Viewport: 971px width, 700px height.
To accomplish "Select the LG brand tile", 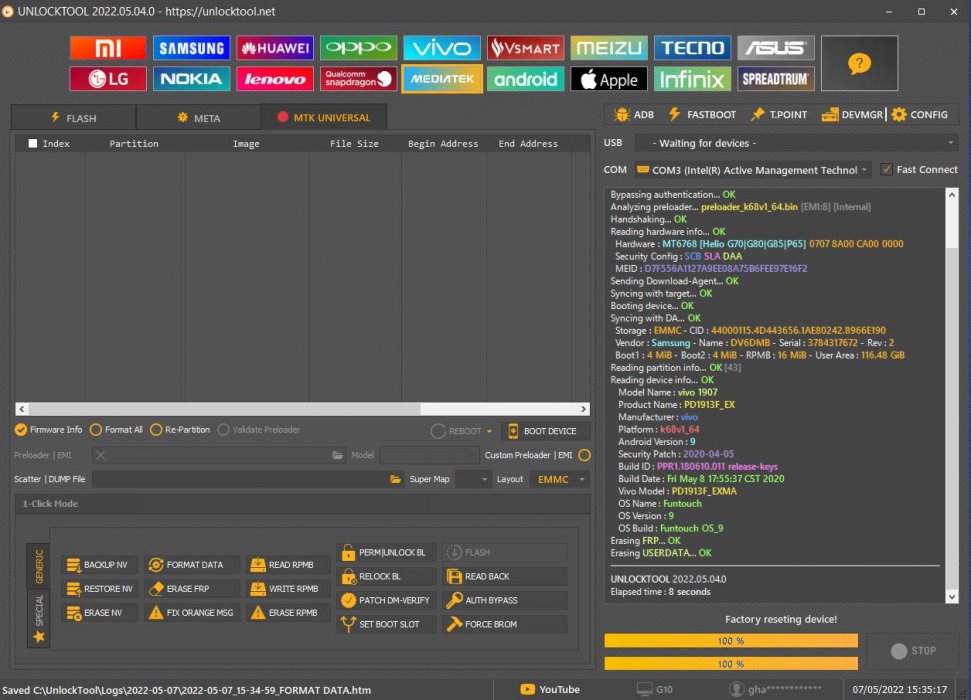I will point(108,79).
